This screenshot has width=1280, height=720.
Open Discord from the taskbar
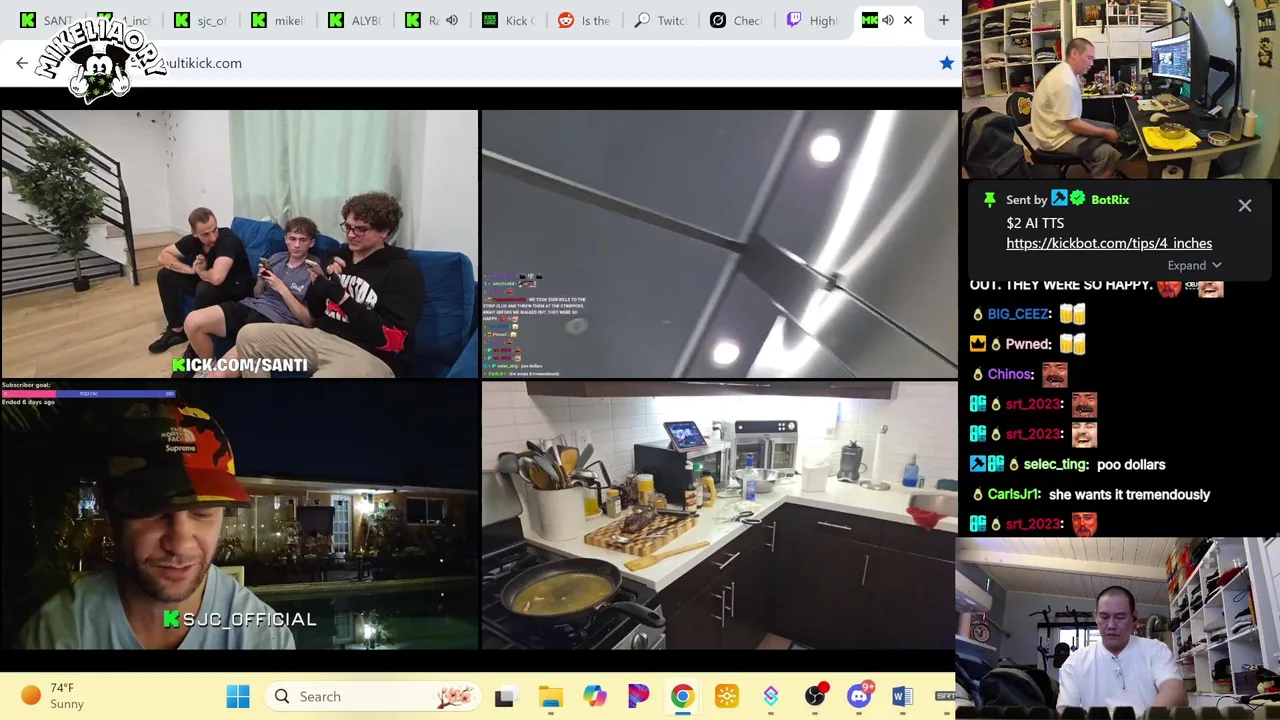coord(859,697)
